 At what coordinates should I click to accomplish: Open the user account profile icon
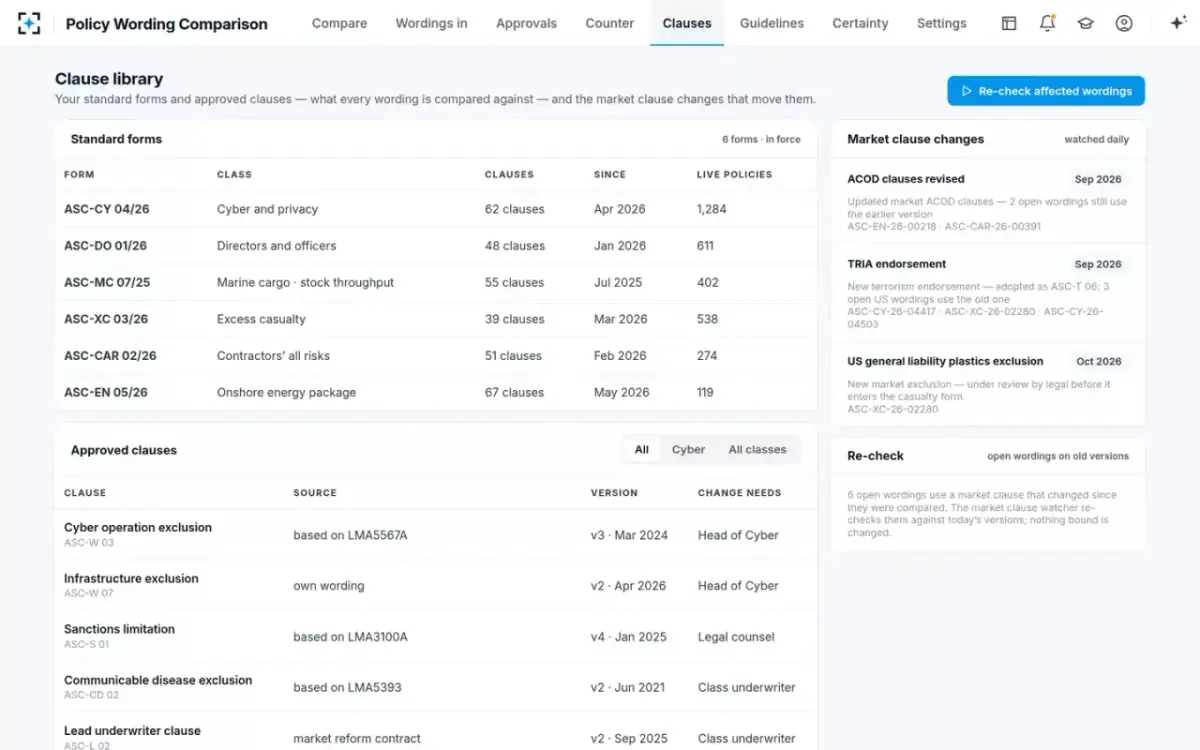coord(1124,23)
